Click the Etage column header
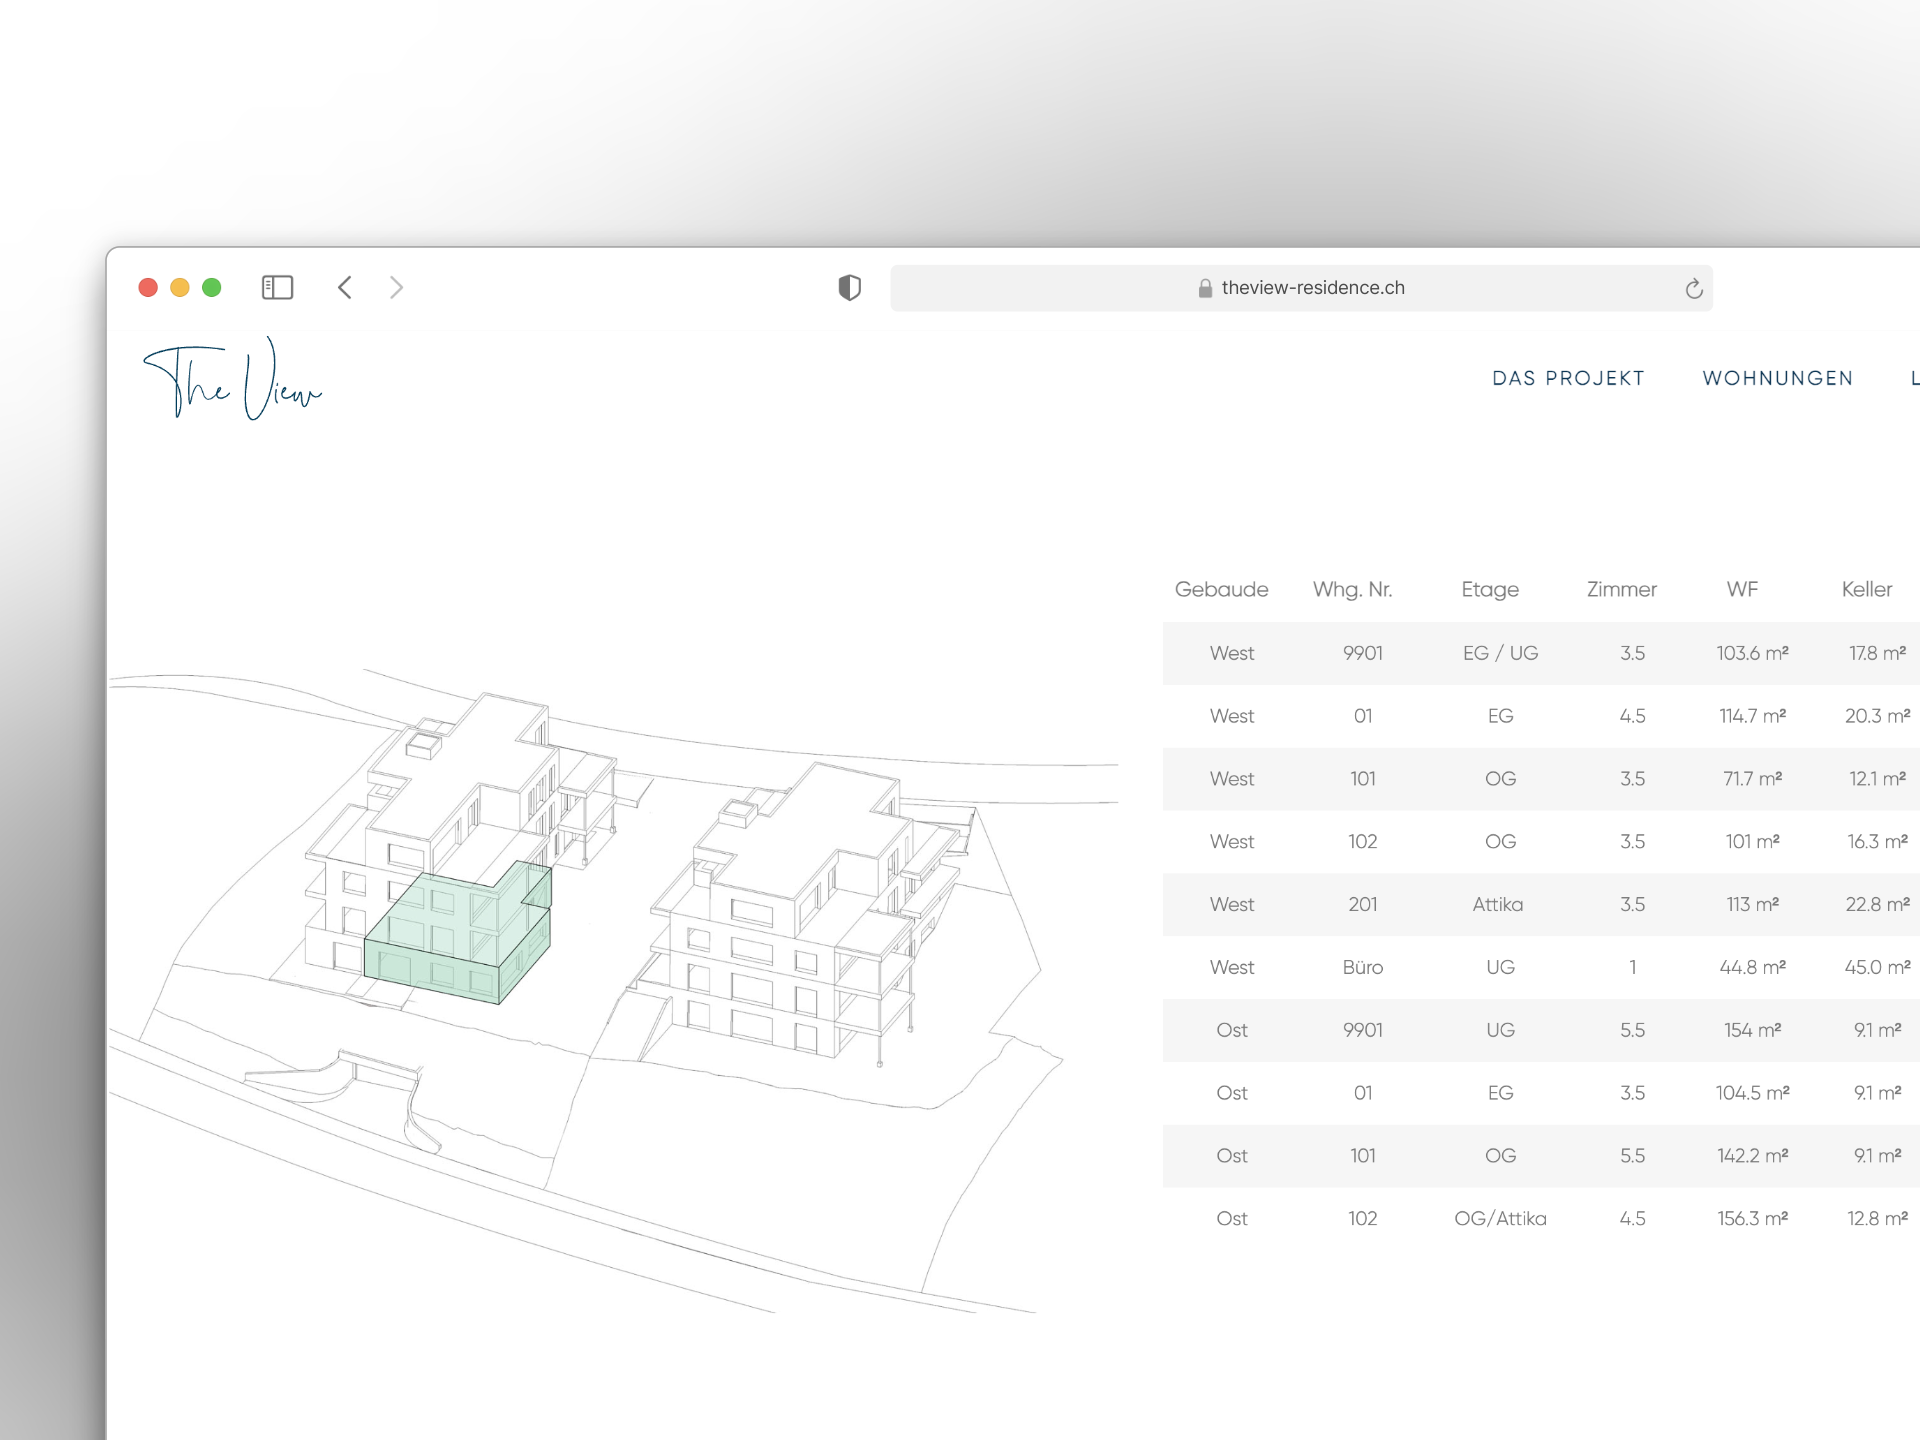Image resolution: width=1920 pixels, height=1440 pixels. [x=1490, y=590]
